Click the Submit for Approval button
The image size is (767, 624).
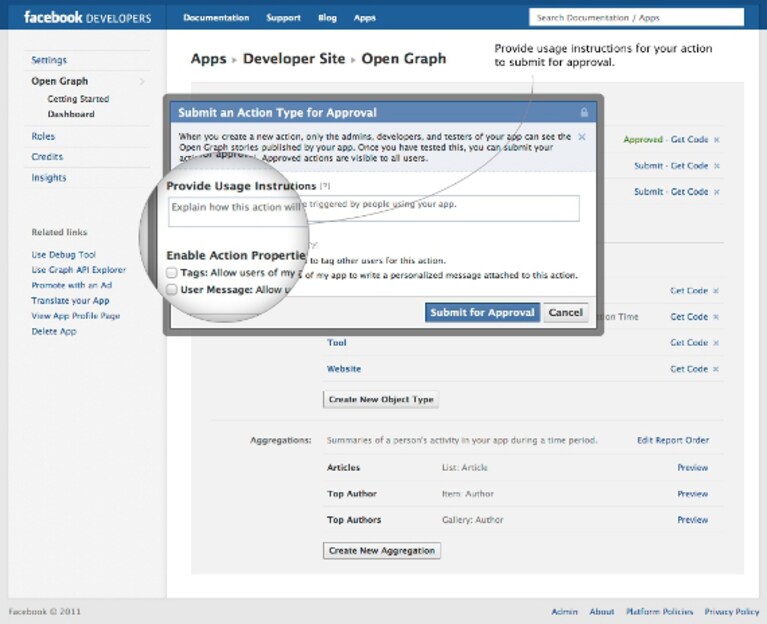click(x=482, y=312)
